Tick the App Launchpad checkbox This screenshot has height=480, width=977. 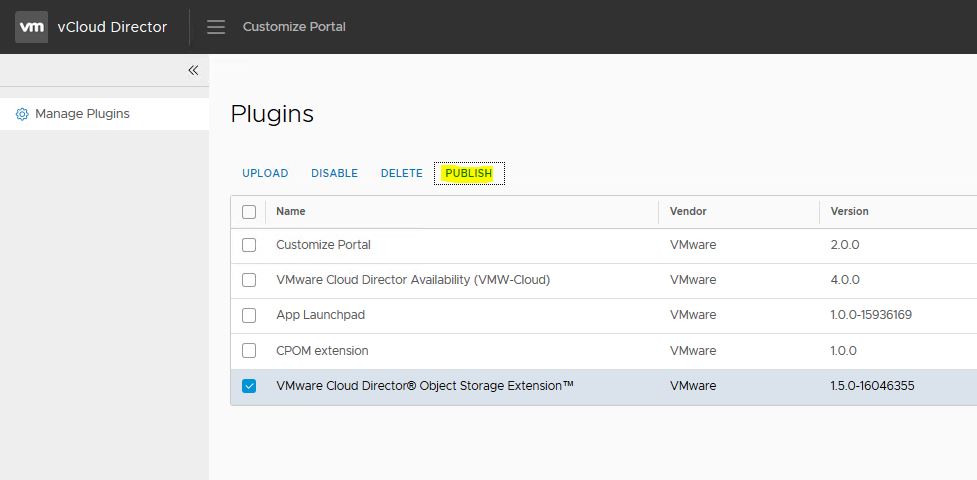[x=249, y=315]
